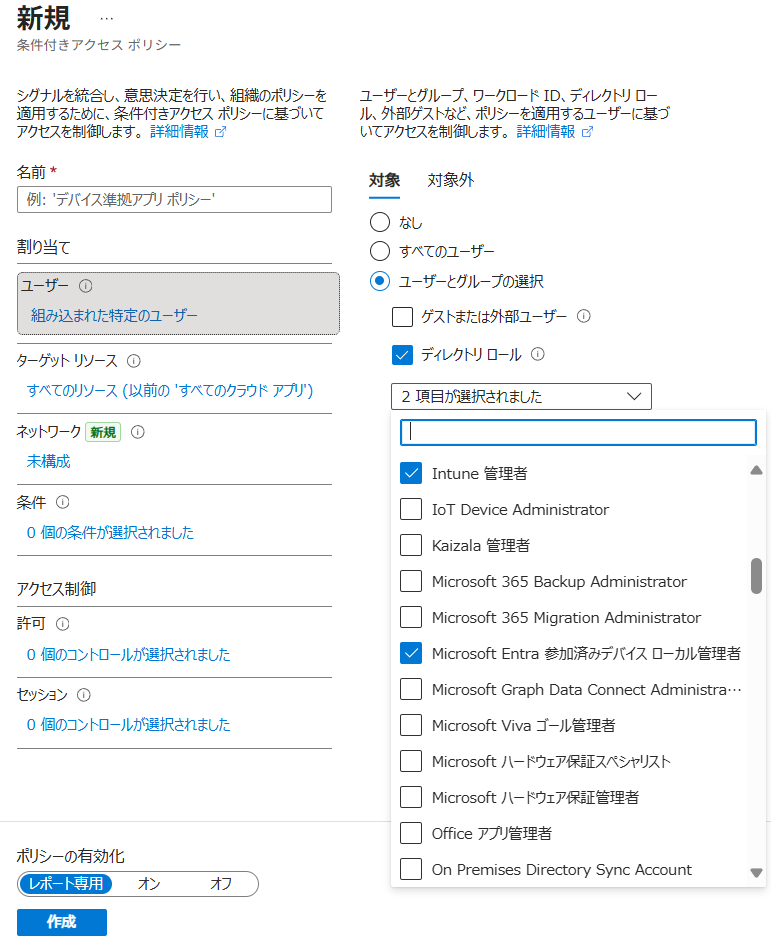
Task: Open the ellipsis menu next to 新規
Action: (107, 19)
